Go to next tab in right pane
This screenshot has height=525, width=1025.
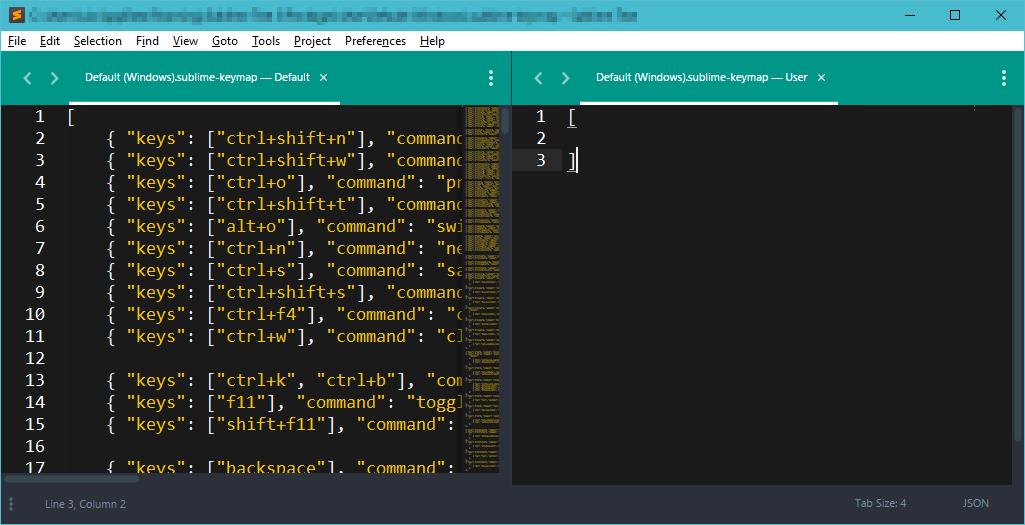click(x=565, y=78)
